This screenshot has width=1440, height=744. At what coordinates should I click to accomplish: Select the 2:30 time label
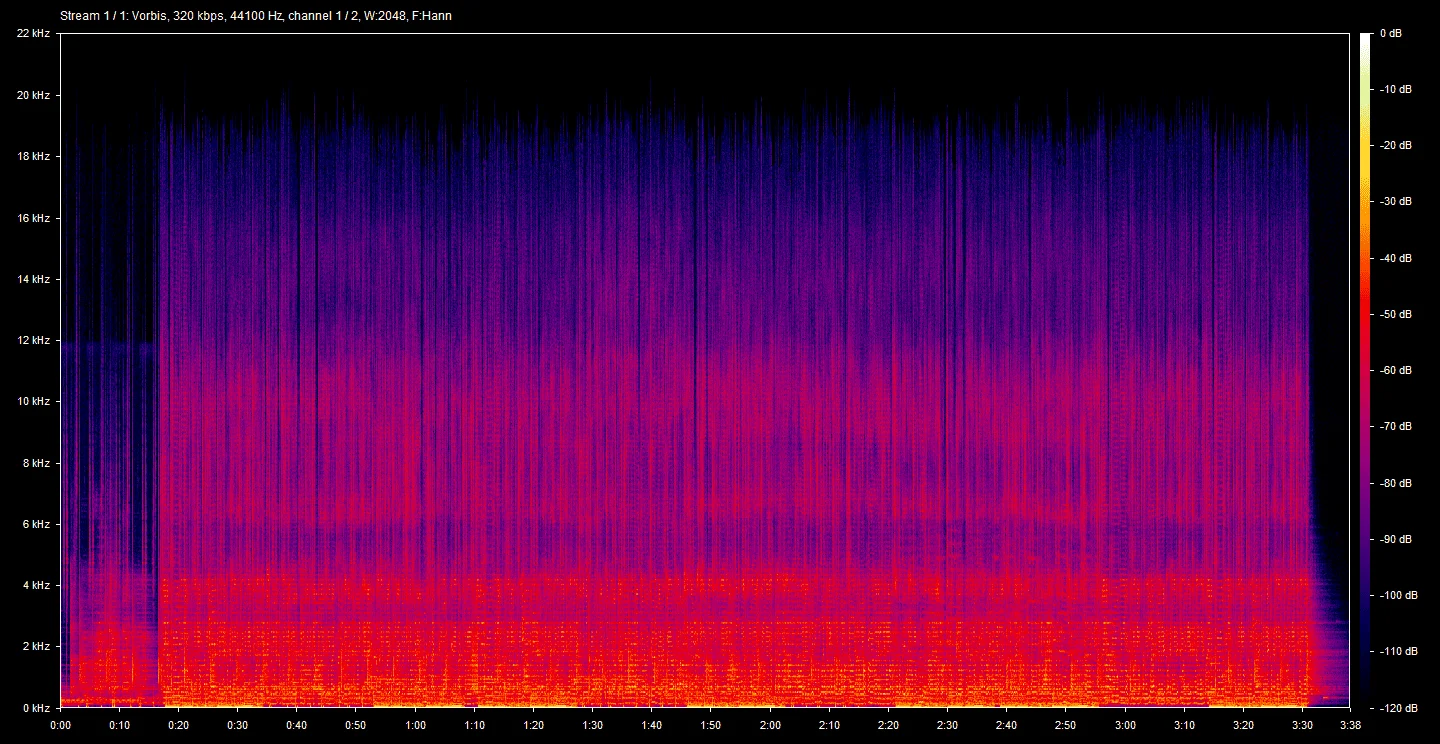coord(948,725)
